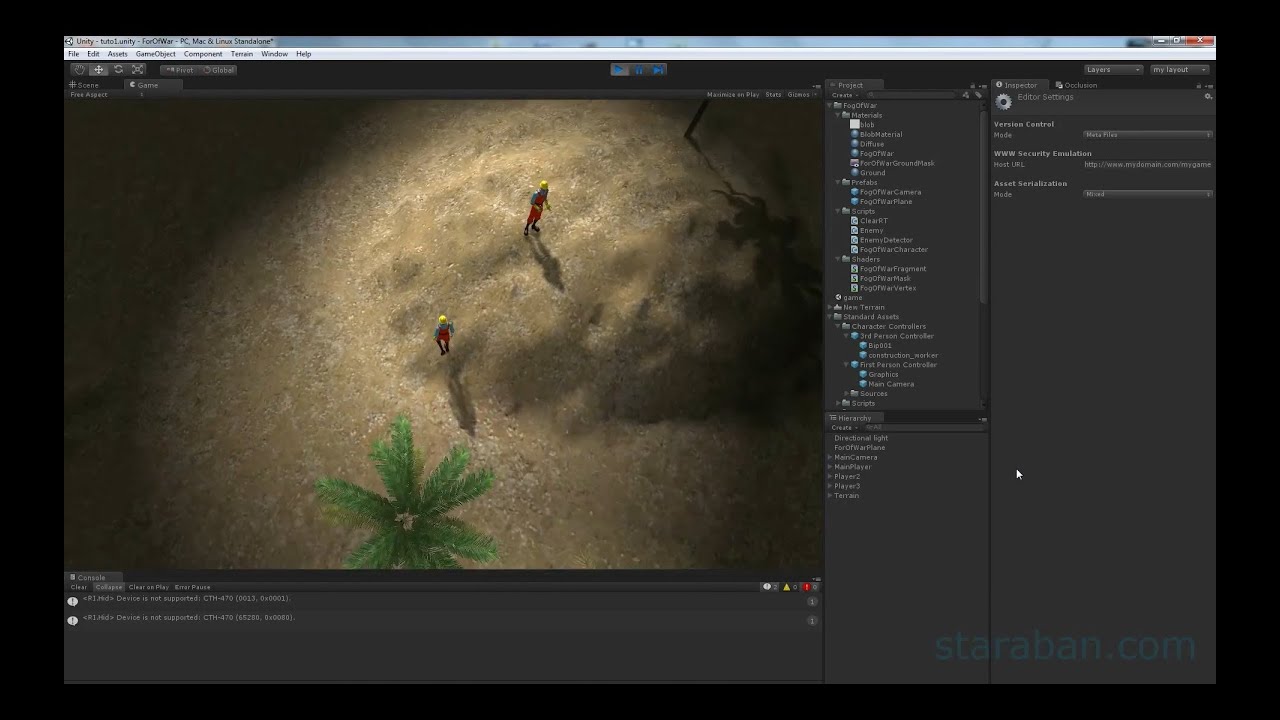The height and width of the screenshot is (720, 1280).
Task: Select the construction_worker asset
Action: point(897,355)
